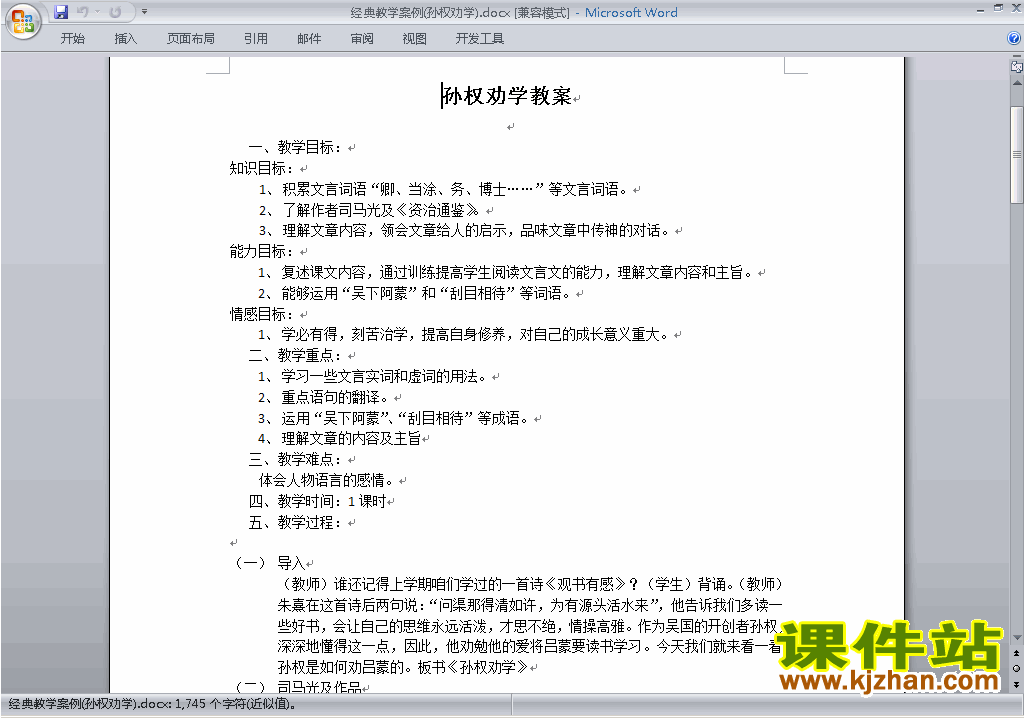This screenshot has width=1024, height=718.
Task: Click the heading （二）司马光及作品
Action: [297, 687]
